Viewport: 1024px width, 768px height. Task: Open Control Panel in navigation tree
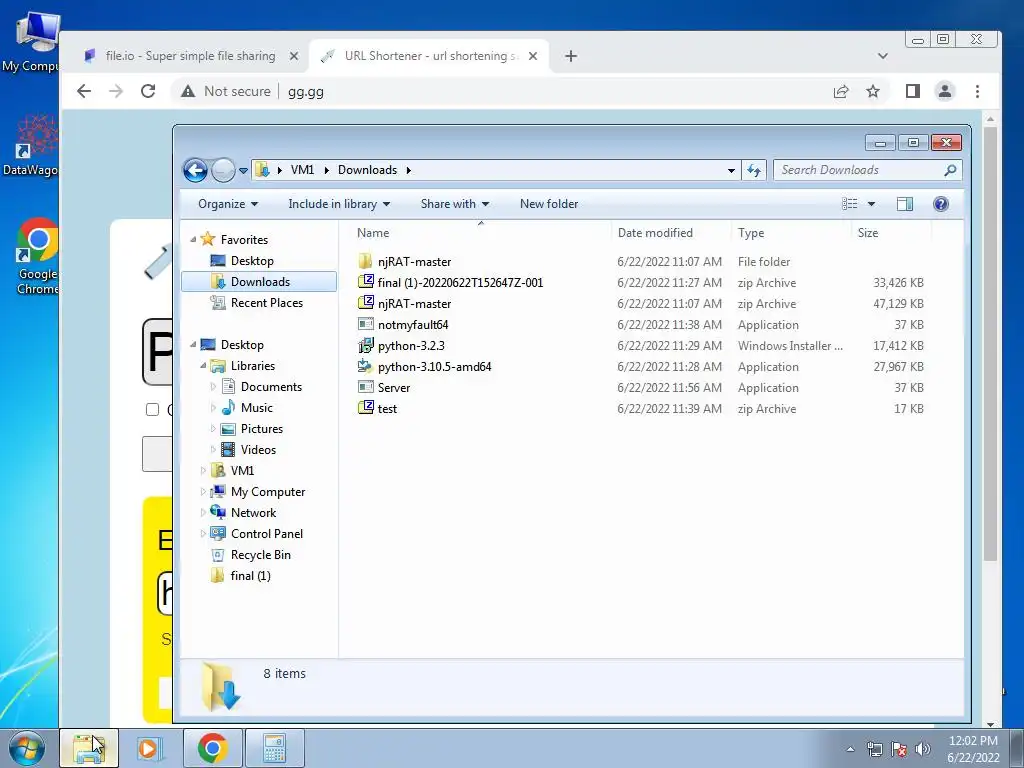[266, 534]
